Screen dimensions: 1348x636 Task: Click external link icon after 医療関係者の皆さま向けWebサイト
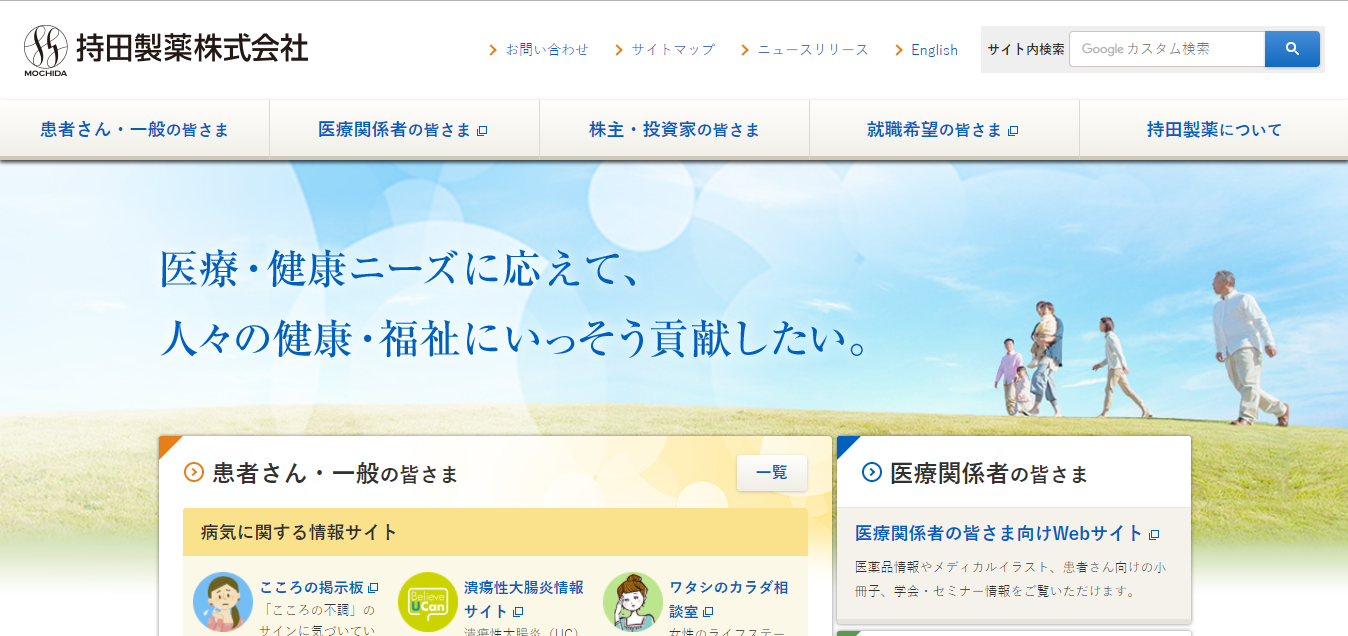point(1154,535)
